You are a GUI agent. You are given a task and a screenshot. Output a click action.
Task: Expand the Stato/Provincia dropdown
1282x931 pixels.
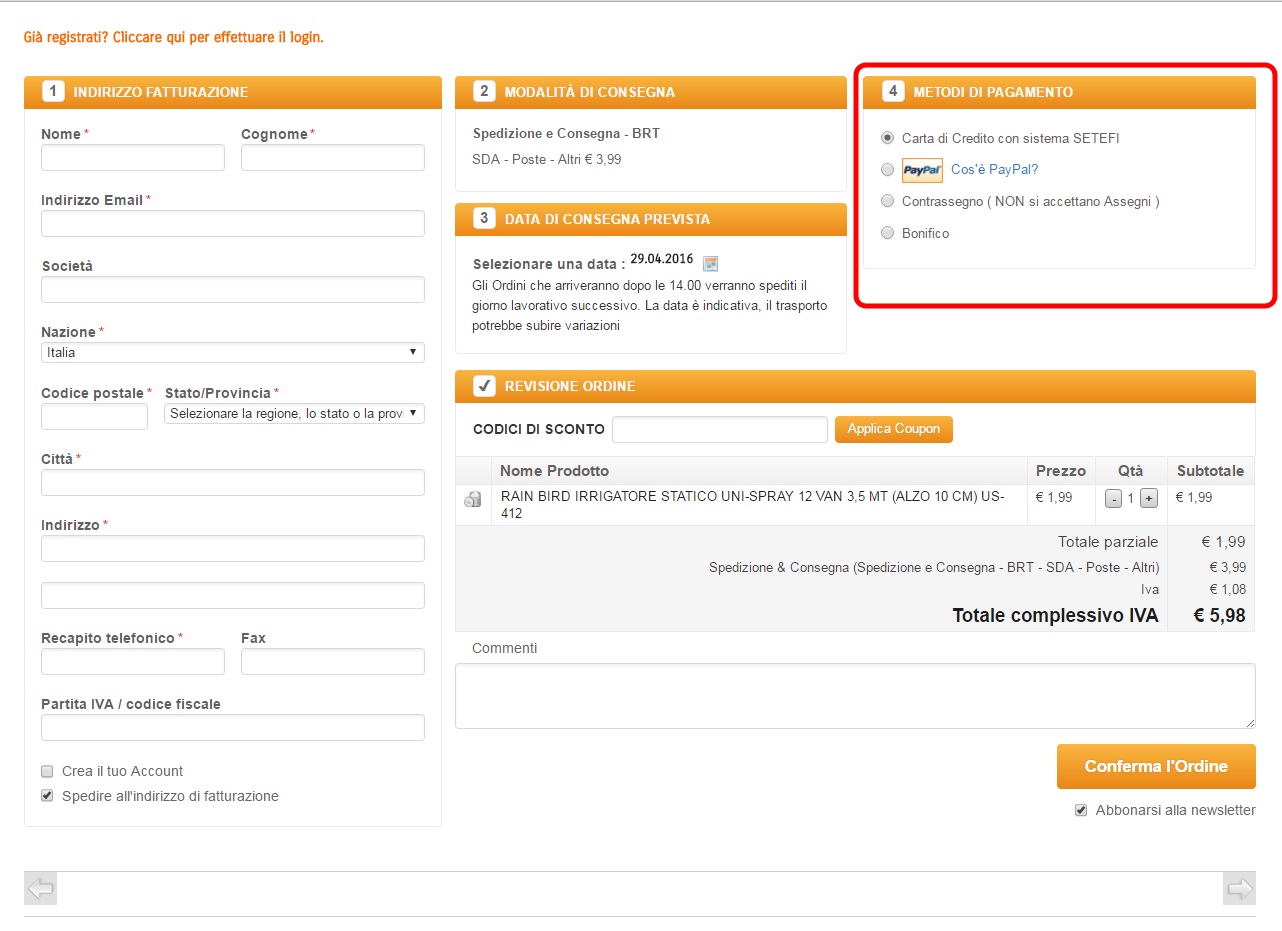click(294, 413)
